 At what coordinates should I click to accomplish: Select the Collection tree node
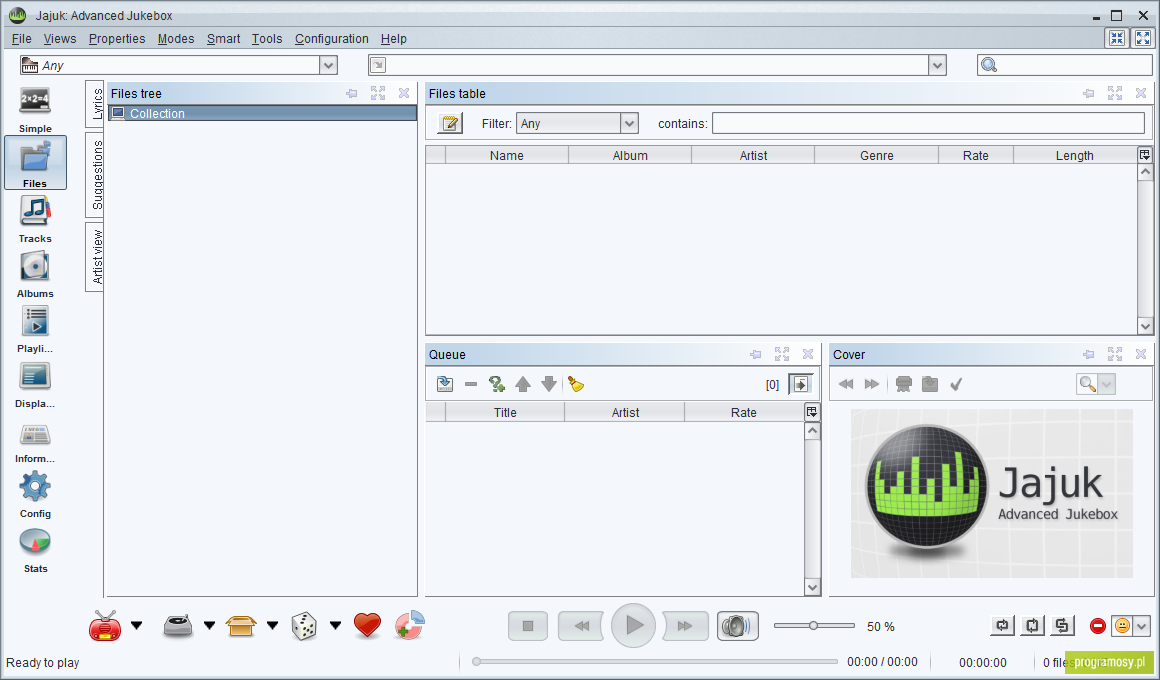pos(263,113)
